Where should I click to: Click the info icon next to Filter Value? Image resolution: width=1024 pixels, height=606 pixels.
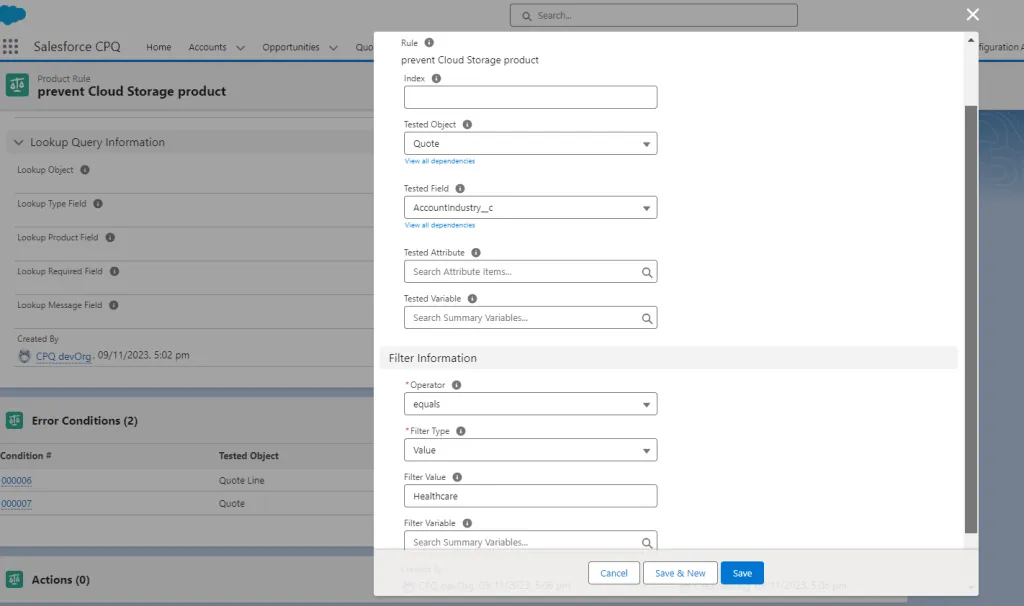click(x=457, y=477)
